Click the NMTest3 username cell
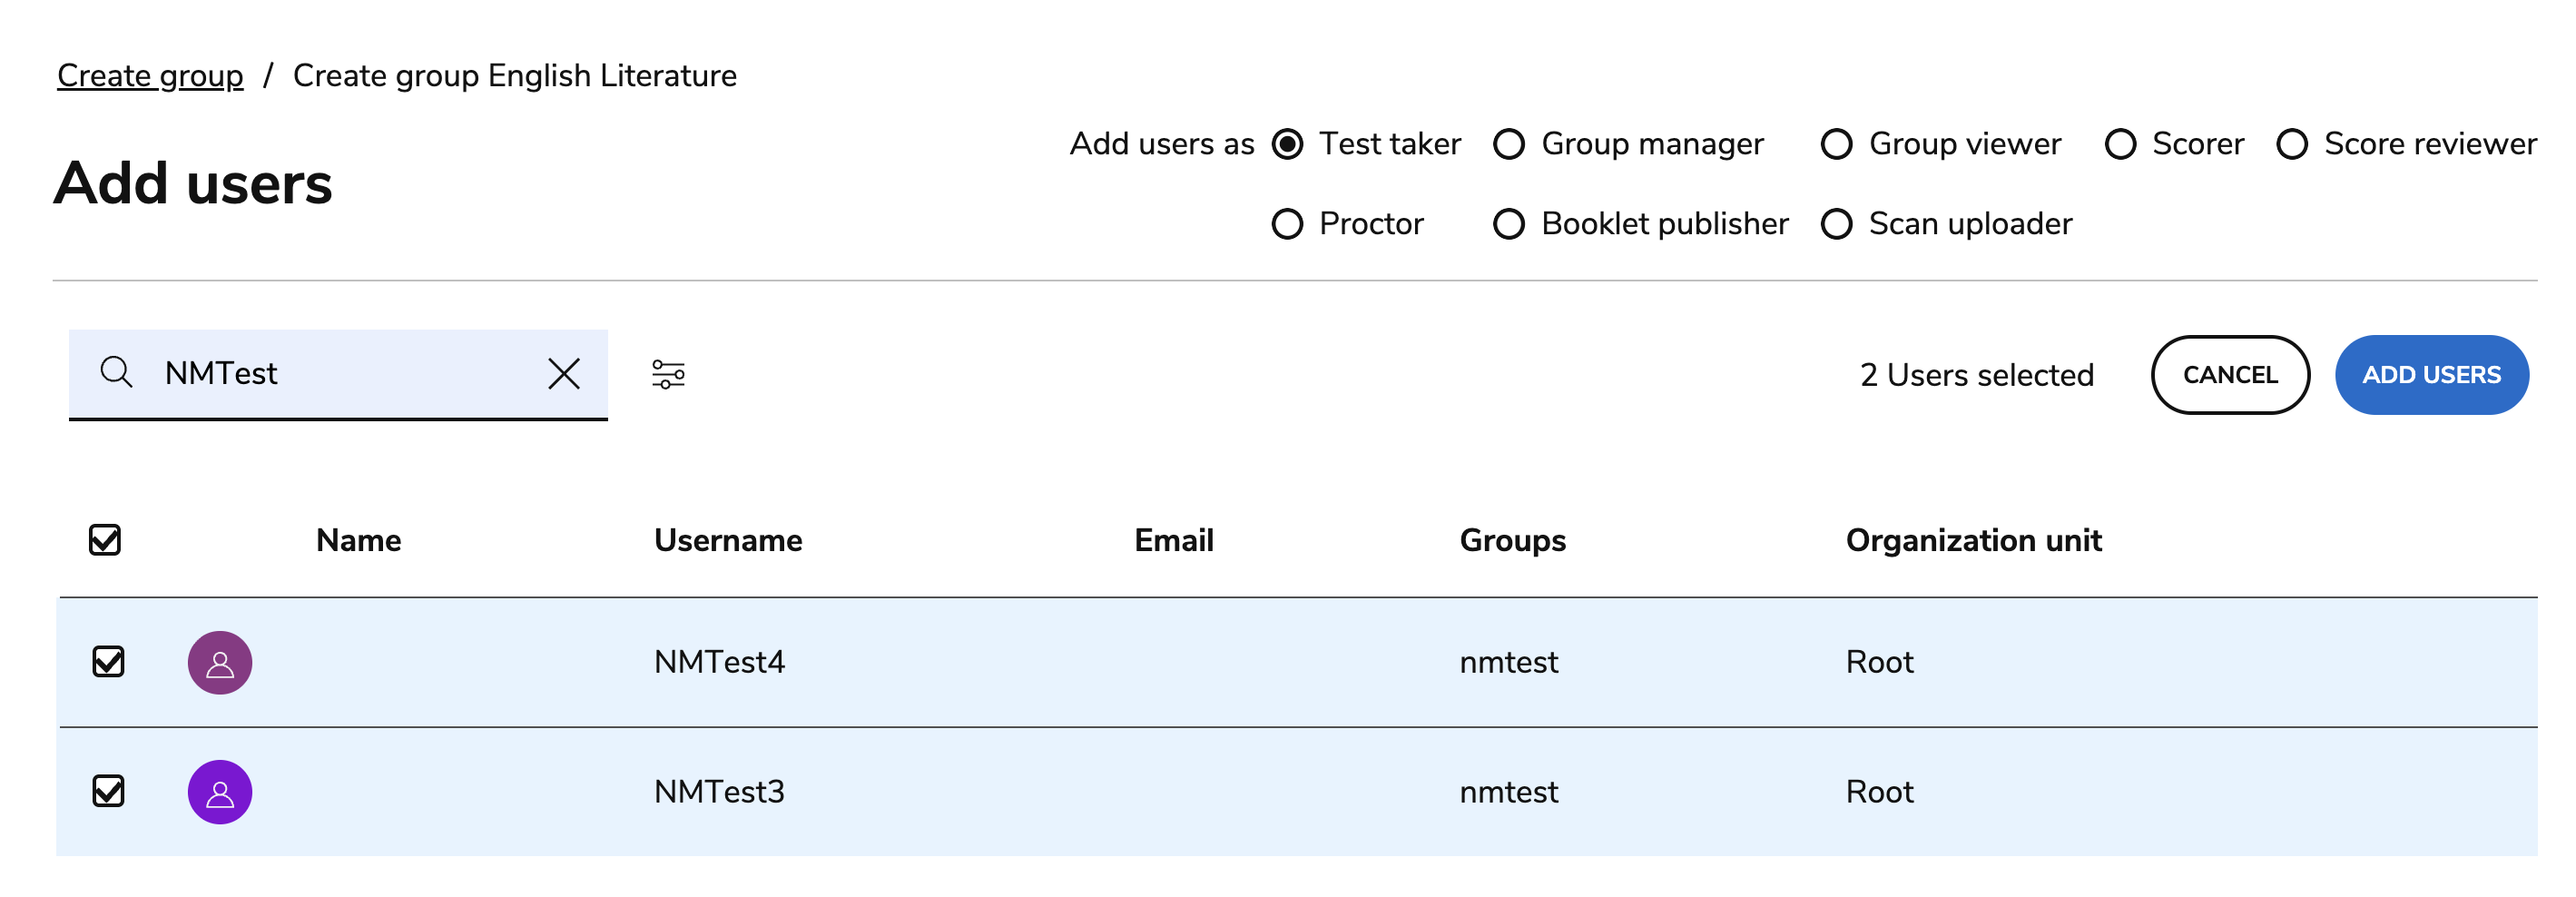Viewport: 2576px width, 897px height. [x=719, y=792]
